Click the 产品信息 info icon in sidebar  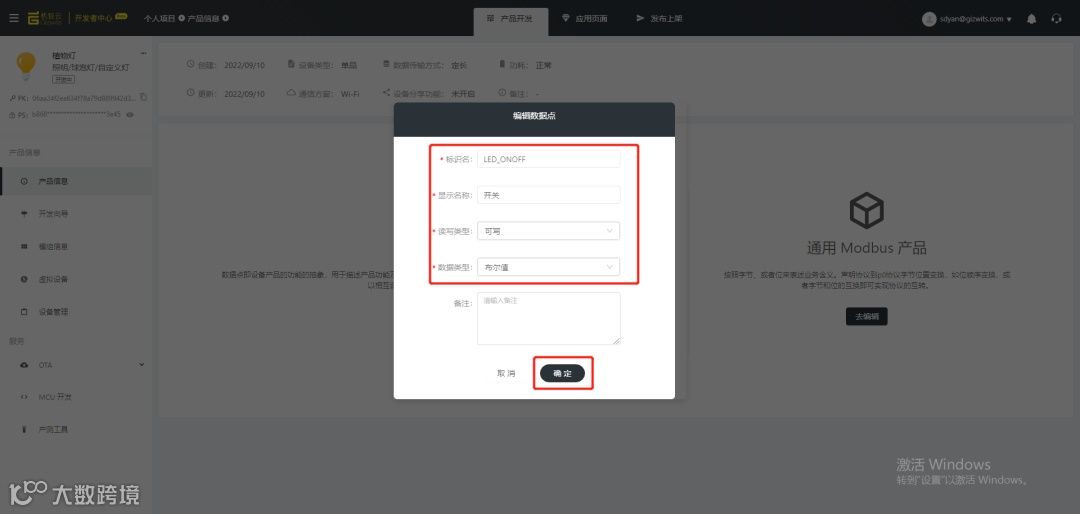(x=24, y=181)
